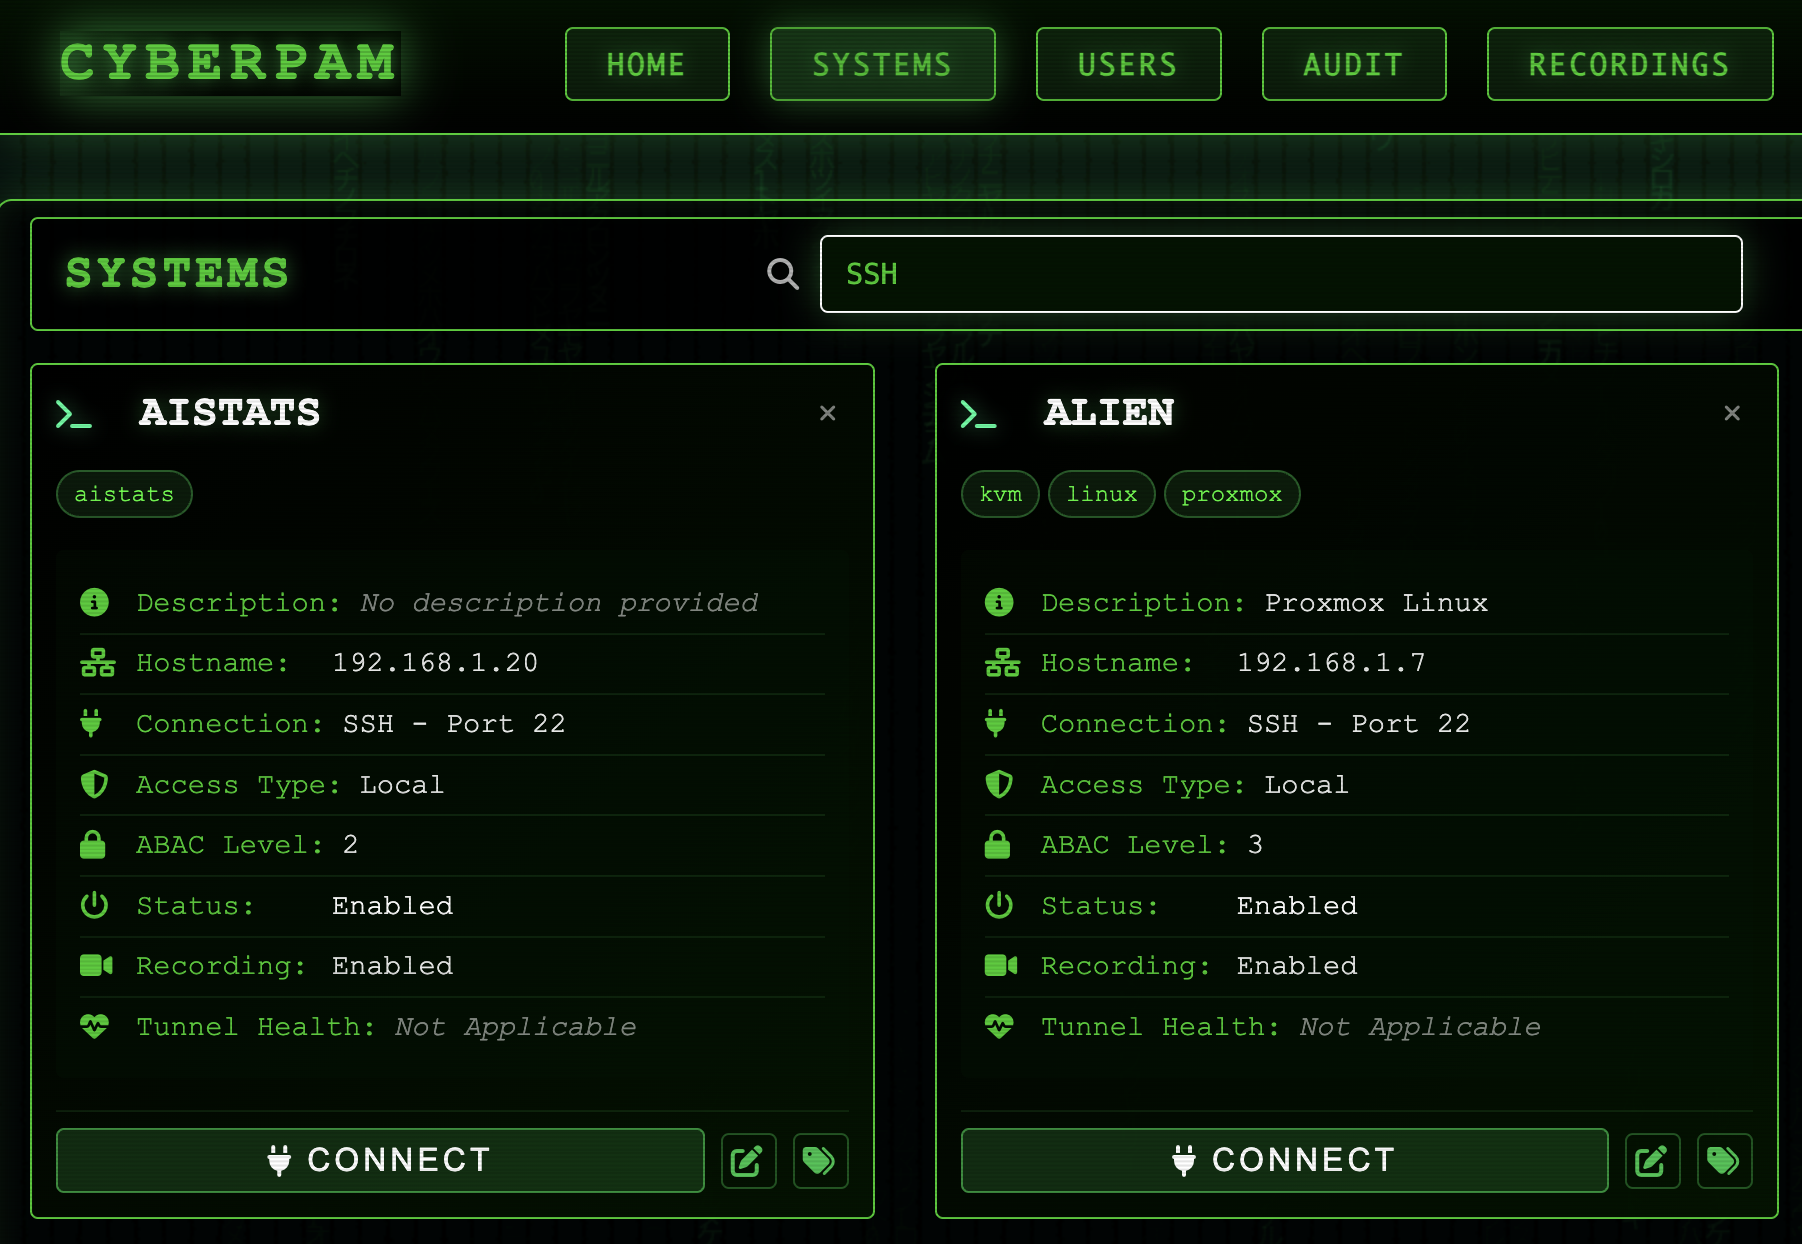Click the systems search field containing SSH
Viewport: 1802px width, 1244px height.
click(x=1280, y=274)
